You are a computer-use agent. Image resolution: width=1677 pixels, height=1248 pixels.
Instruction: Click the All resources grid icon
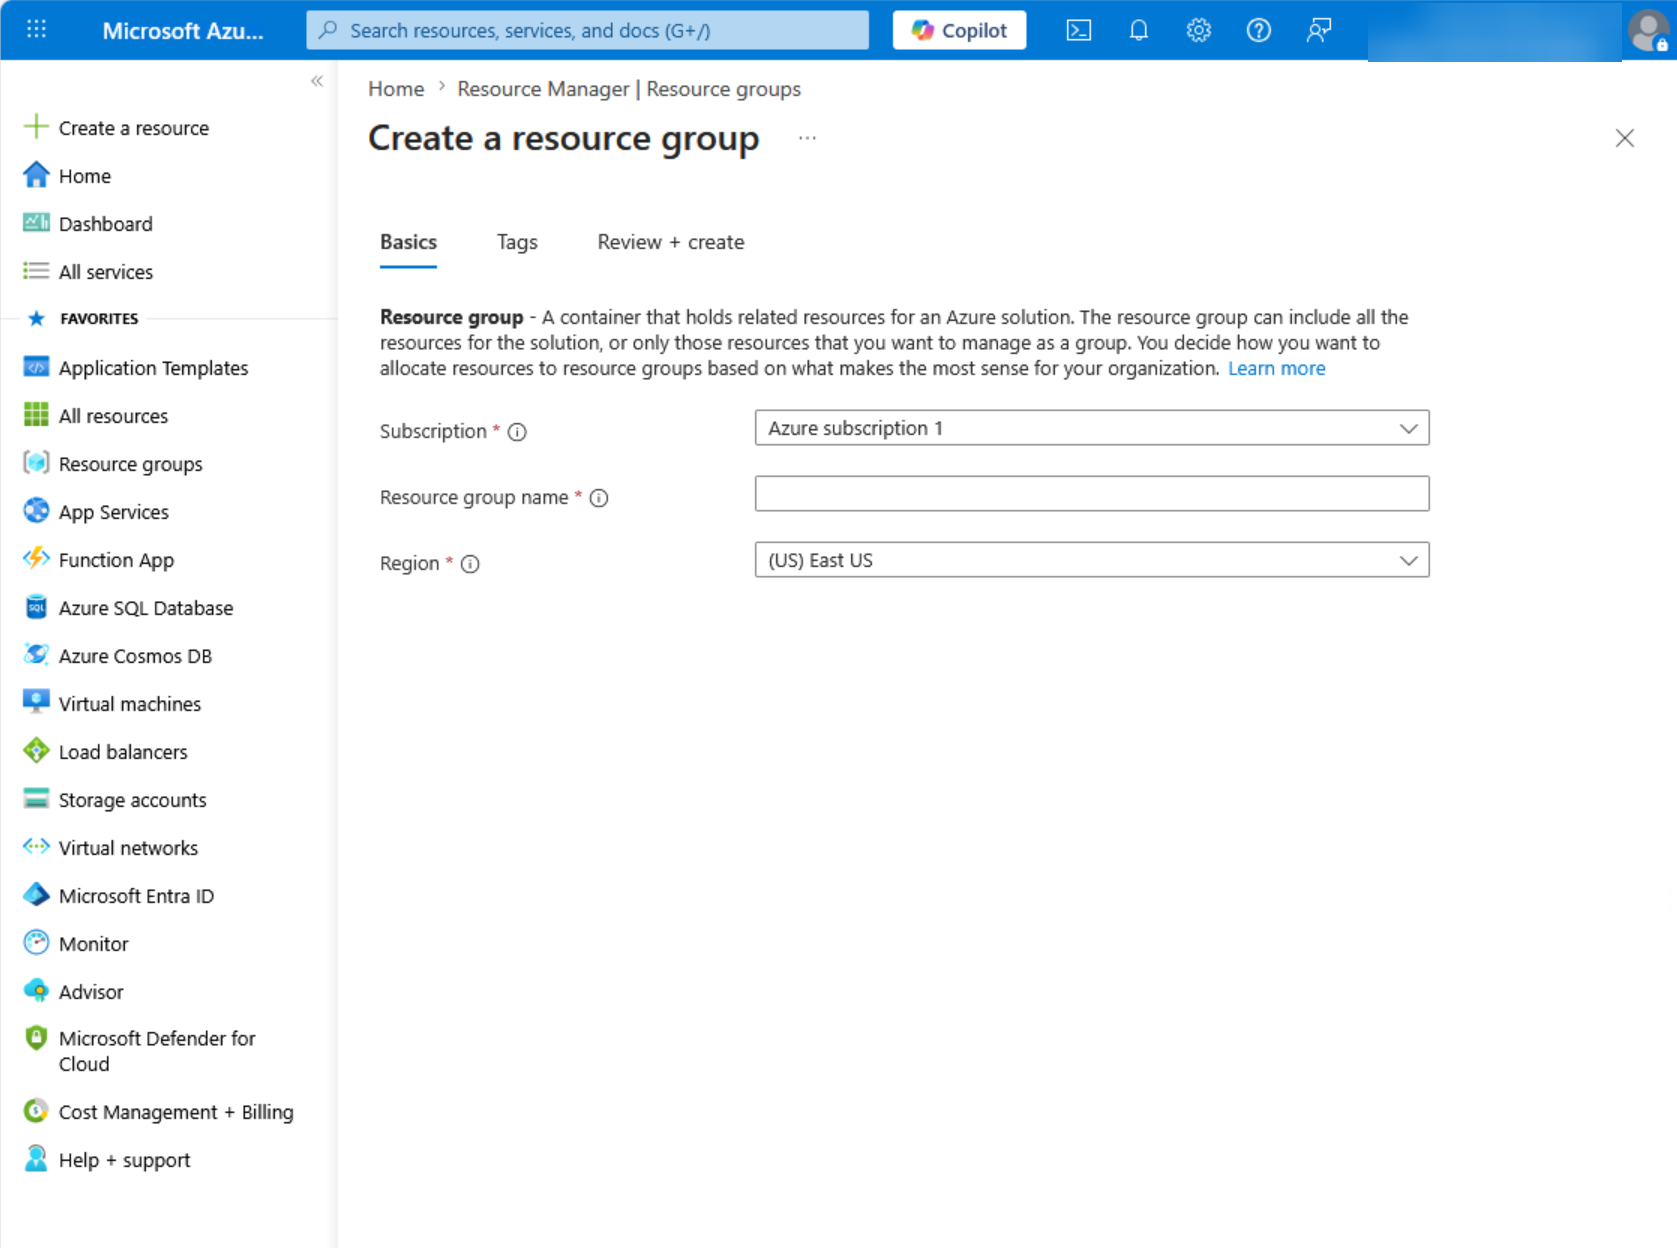point(36,415)
